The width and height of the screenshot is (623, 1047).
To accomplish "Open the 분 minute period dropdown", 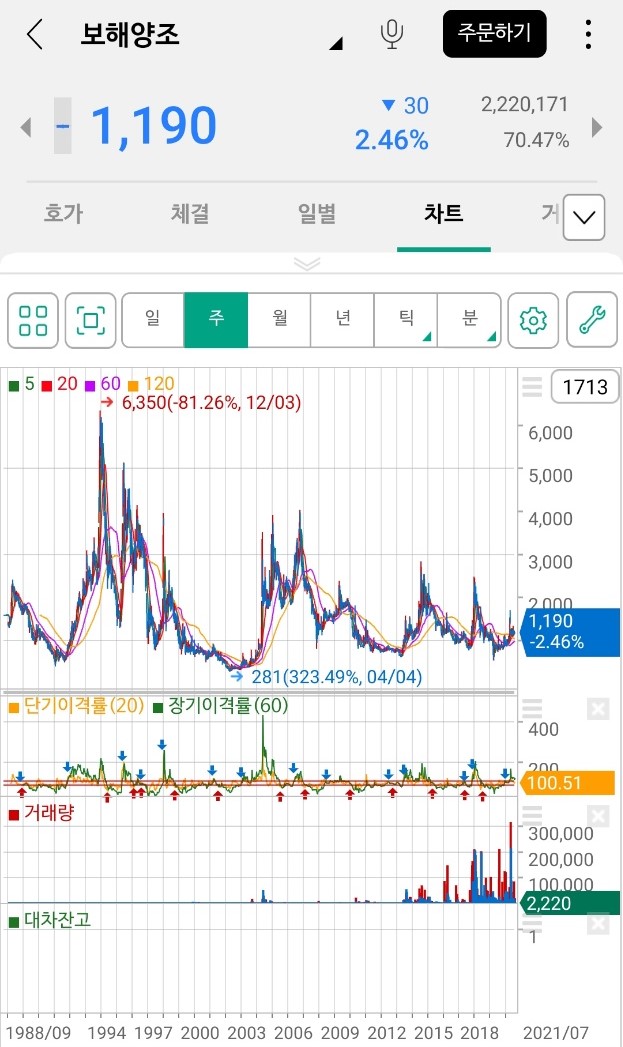I will pyautogui.click(x=469, y=320).
